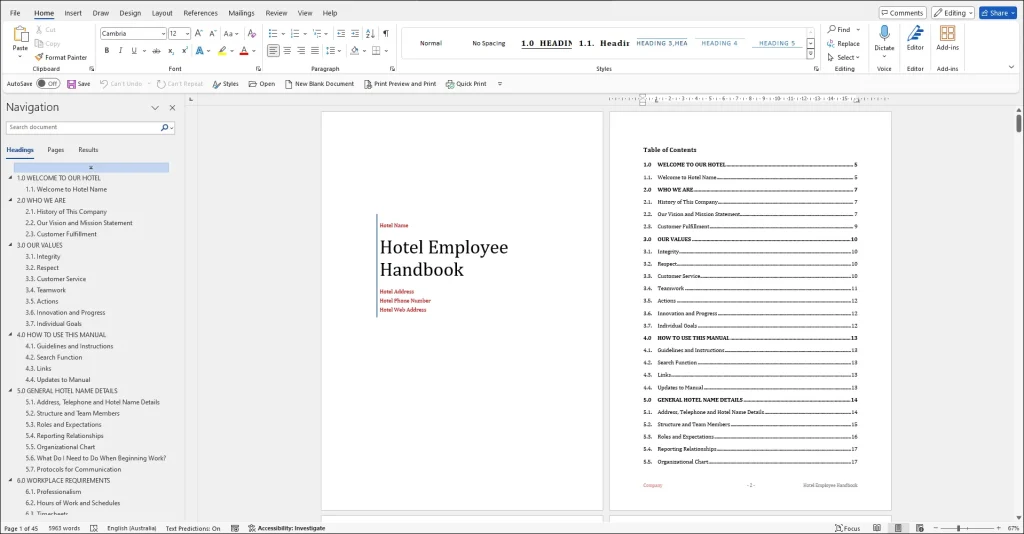Apply the font color red swatch

pyautogui.click(x=244, y=51)
